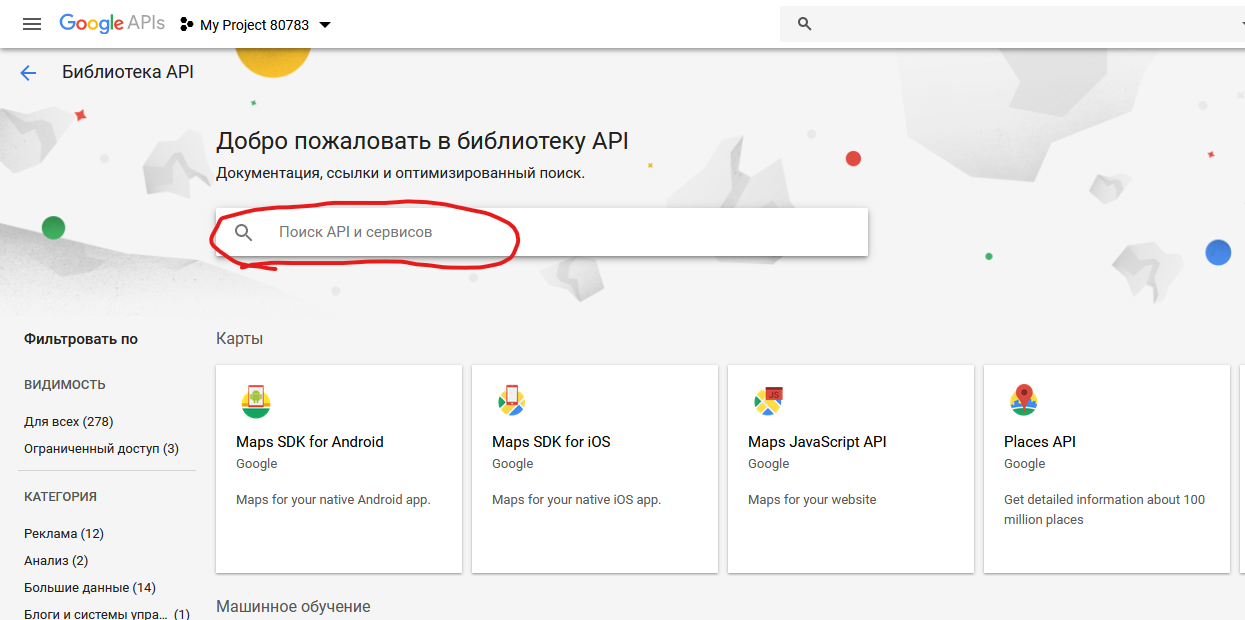Open Maps JavaScript API title

click(x=817, y=442)
